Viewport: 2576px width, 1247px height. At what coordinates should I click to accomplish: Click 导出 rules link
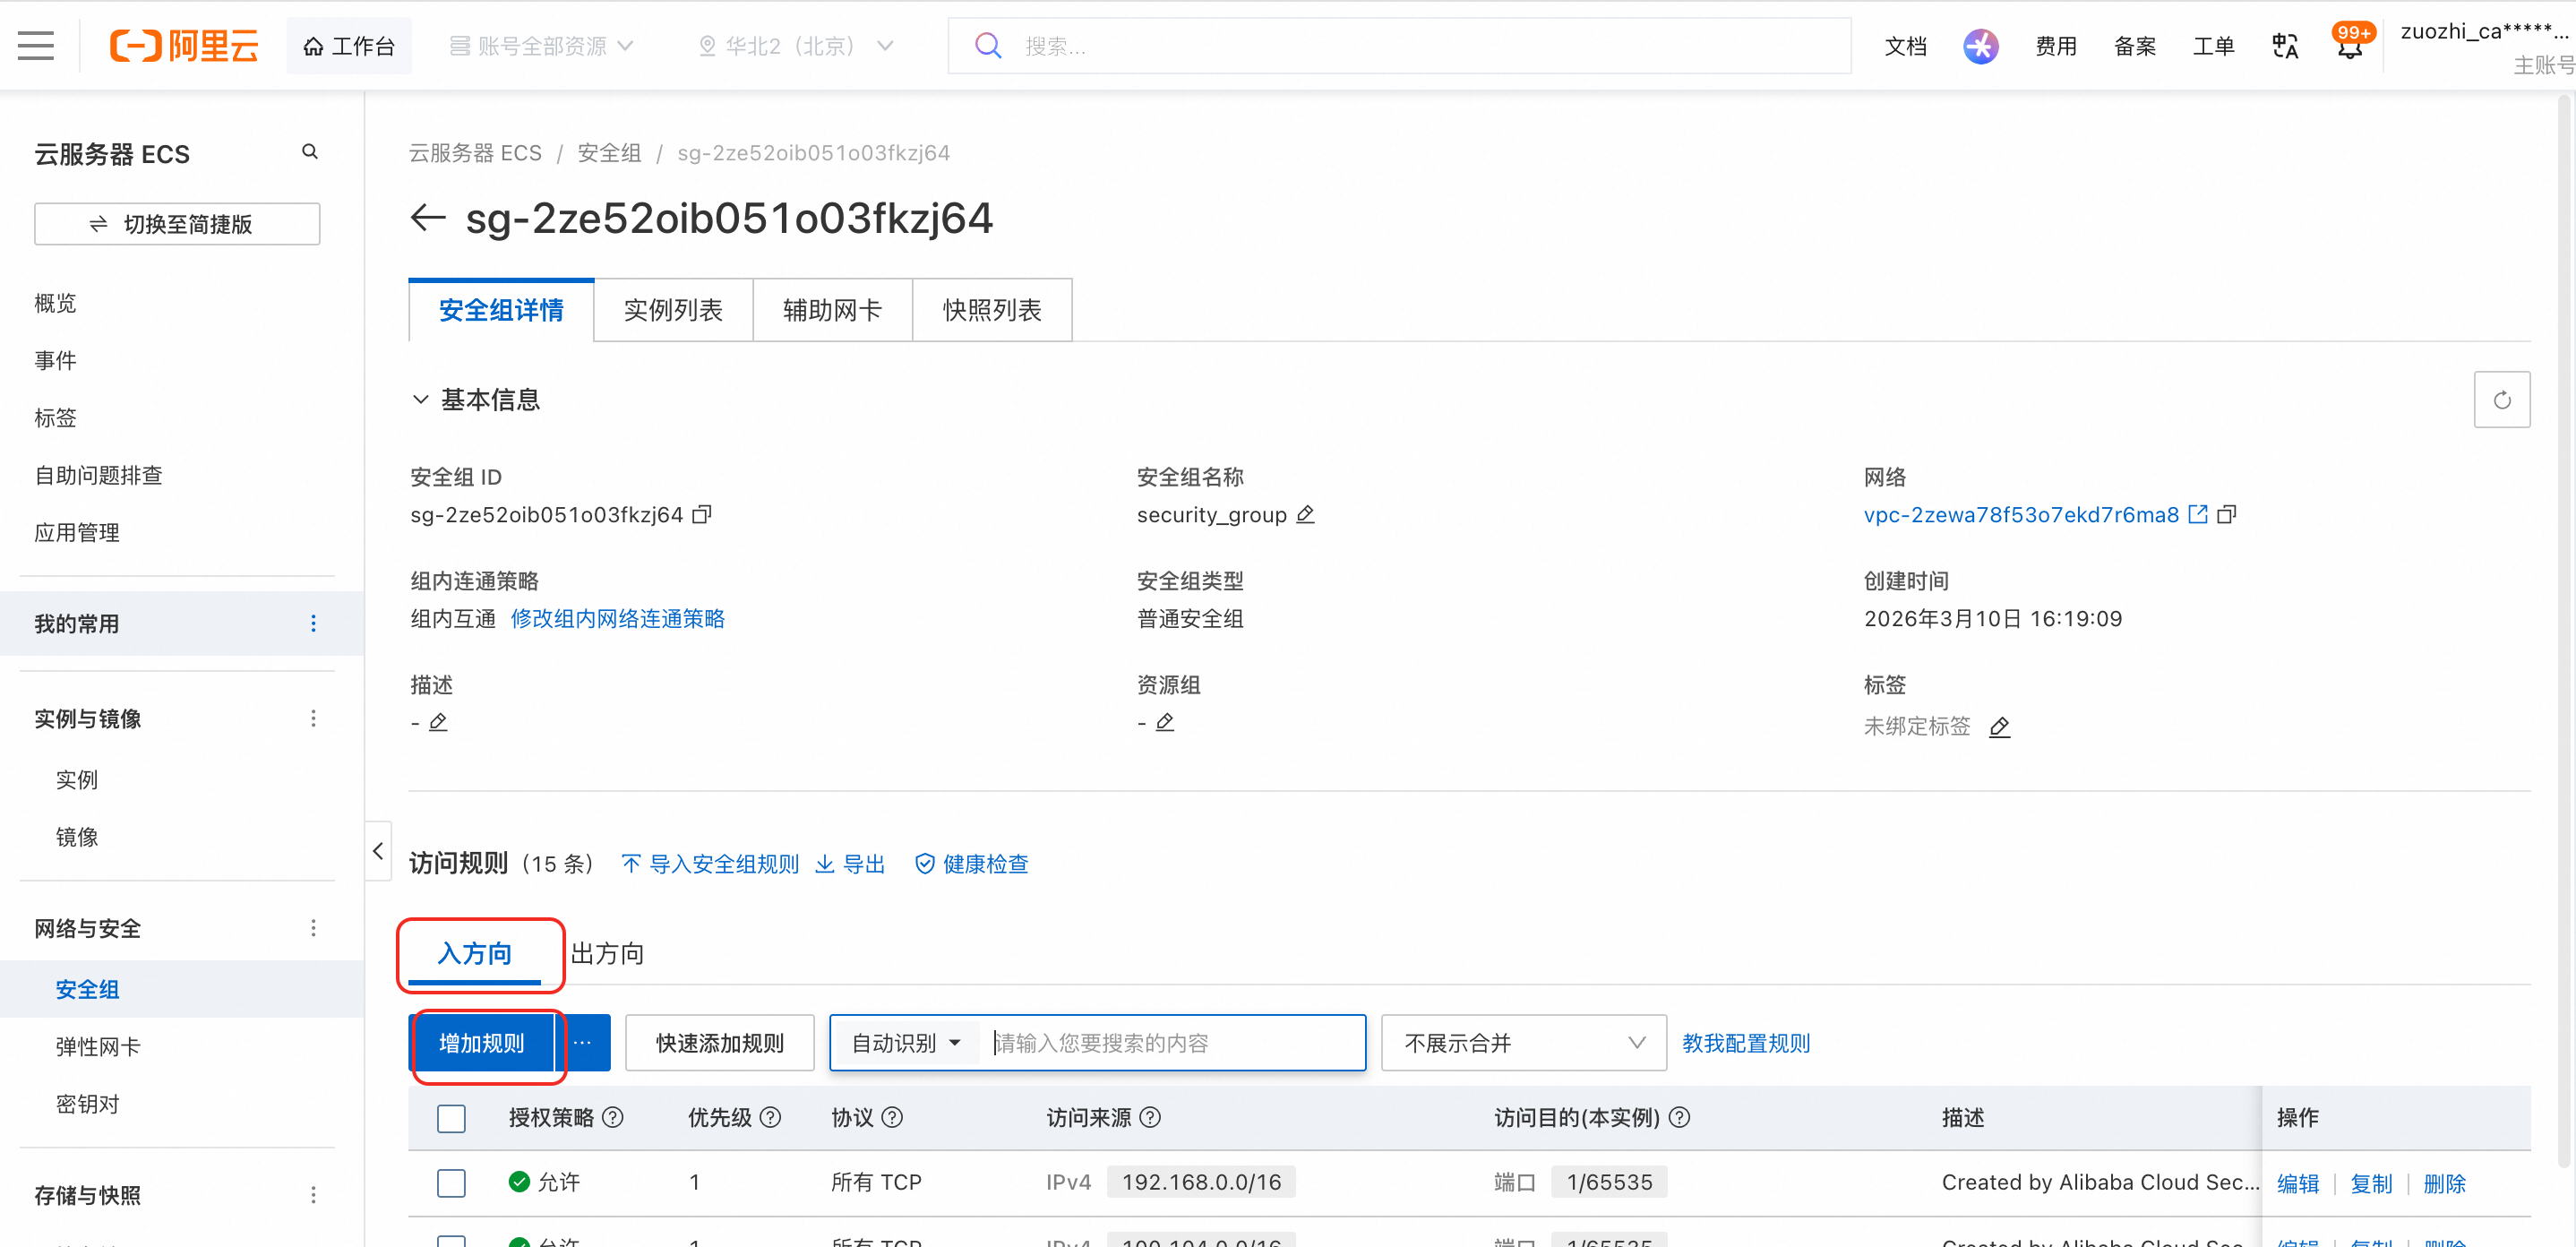pos(851,864)
